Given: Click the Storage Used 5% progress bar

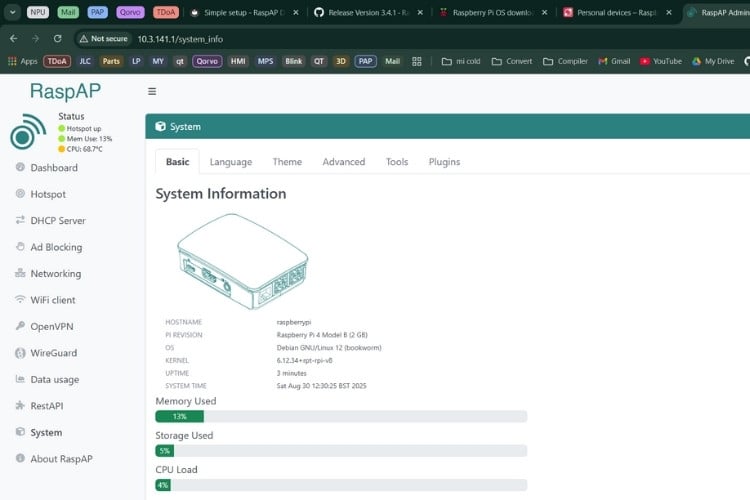Looking at the screenshot, I should click(341, 451).
